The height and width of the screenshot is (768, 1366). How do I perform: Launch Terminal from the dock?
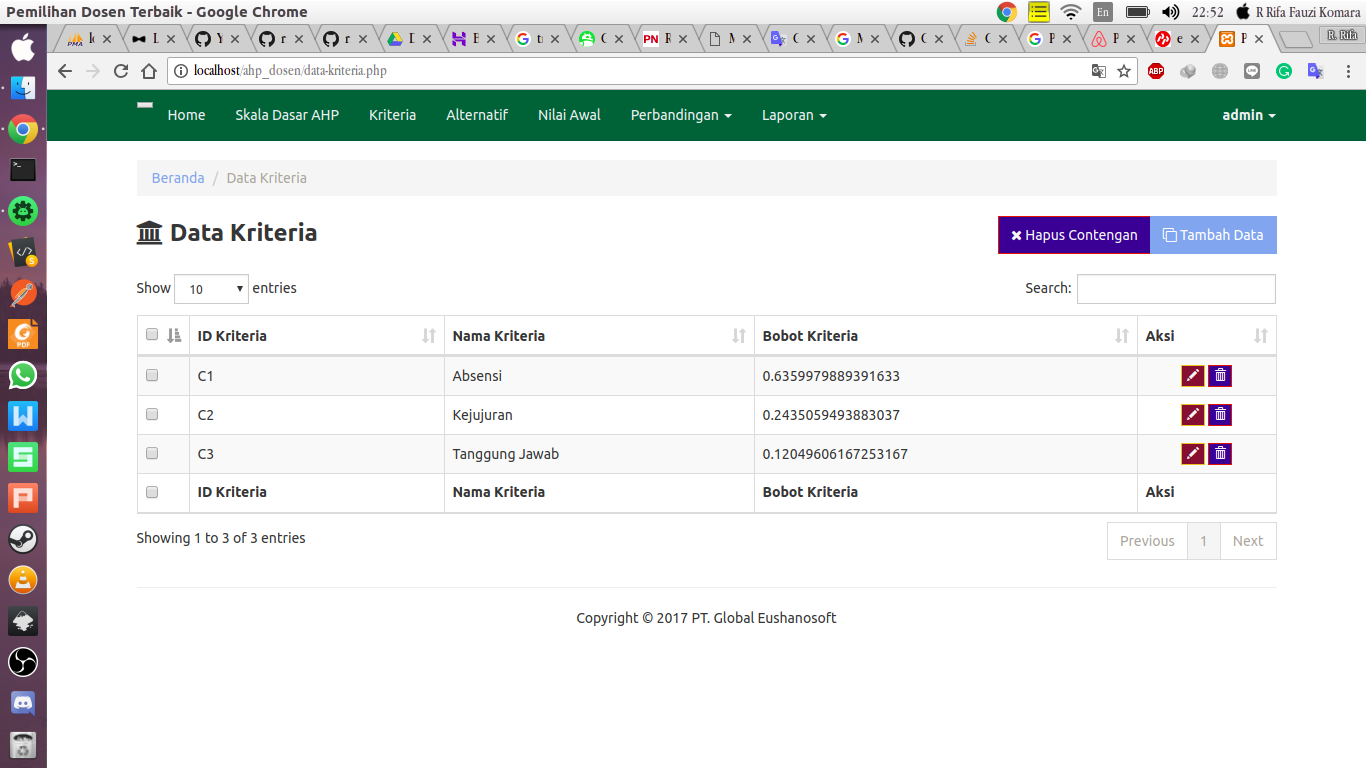tap(23, 170)
